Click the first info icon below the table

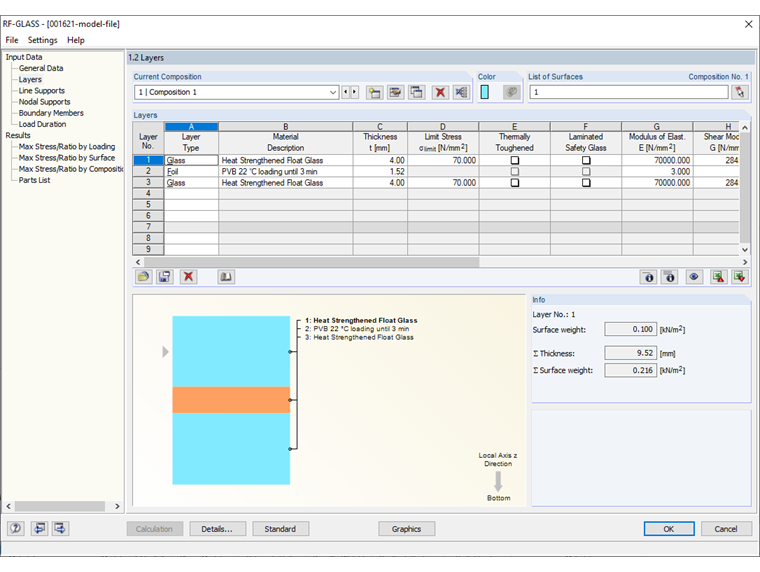click(649, 277)
